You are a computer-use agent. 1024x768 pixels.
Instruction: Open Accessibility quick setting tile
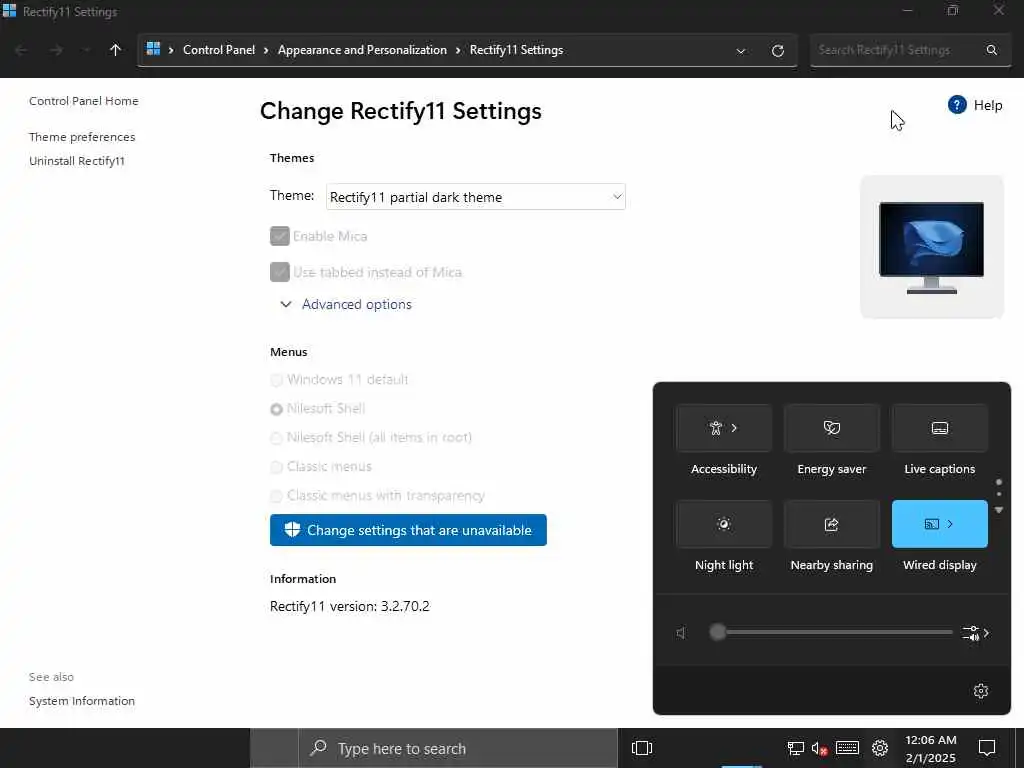[724, 428]
